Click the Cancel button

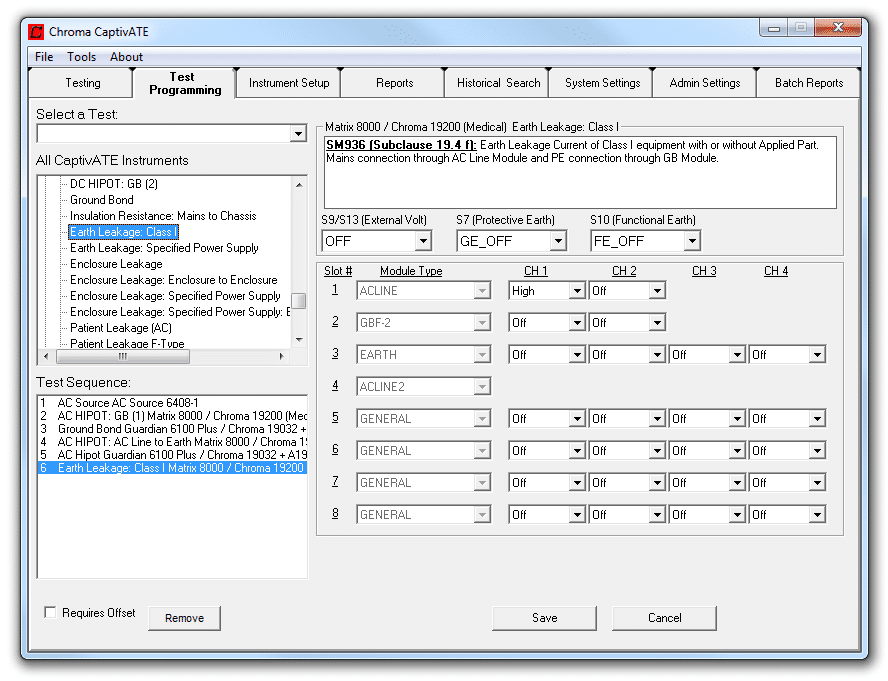(x=664, y=618)
